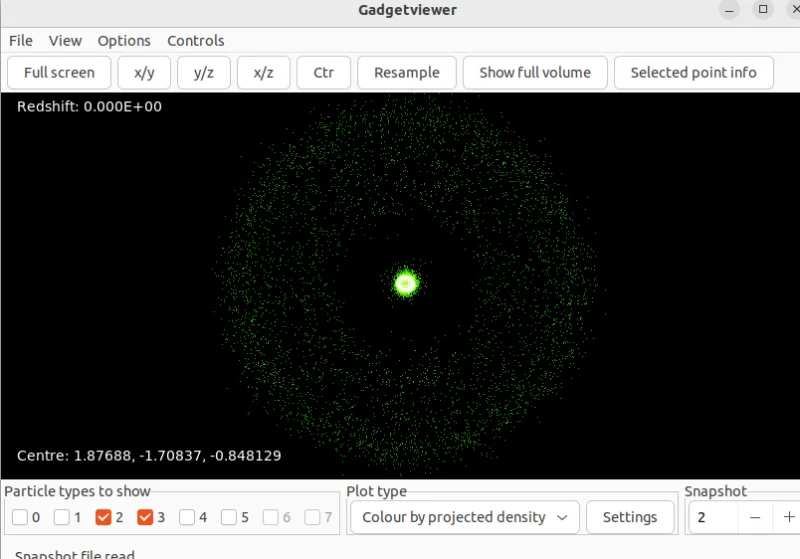Minimize the Gadgetviewer window
The width and height of the screenshot is (800, 559).
pos(729,10)
